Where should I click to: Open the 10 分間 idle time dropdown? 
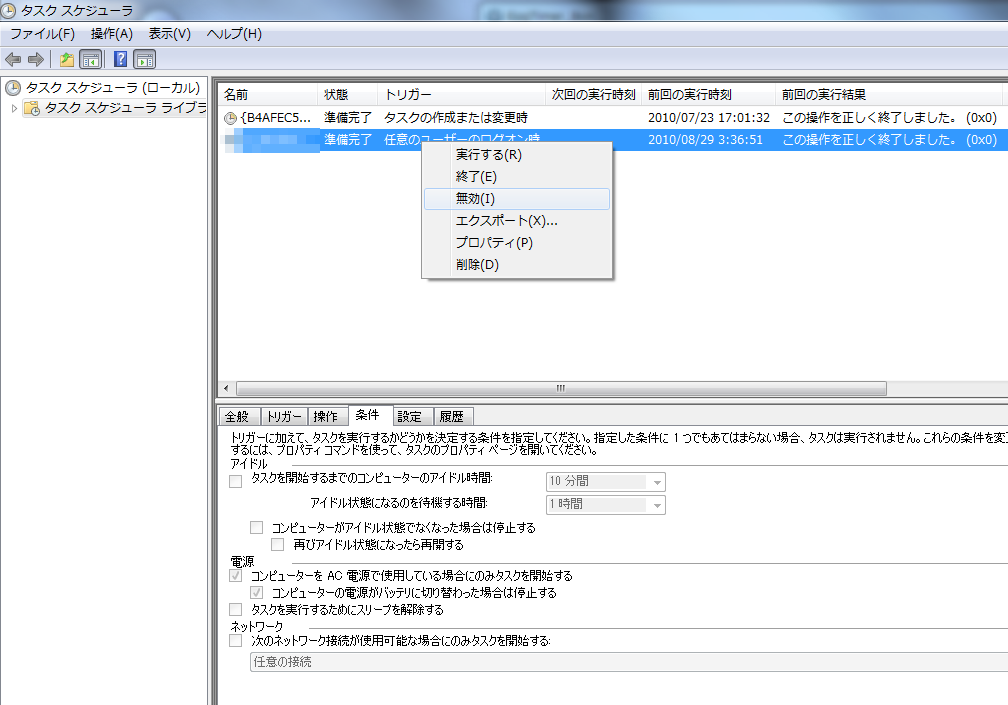(657, 482)
